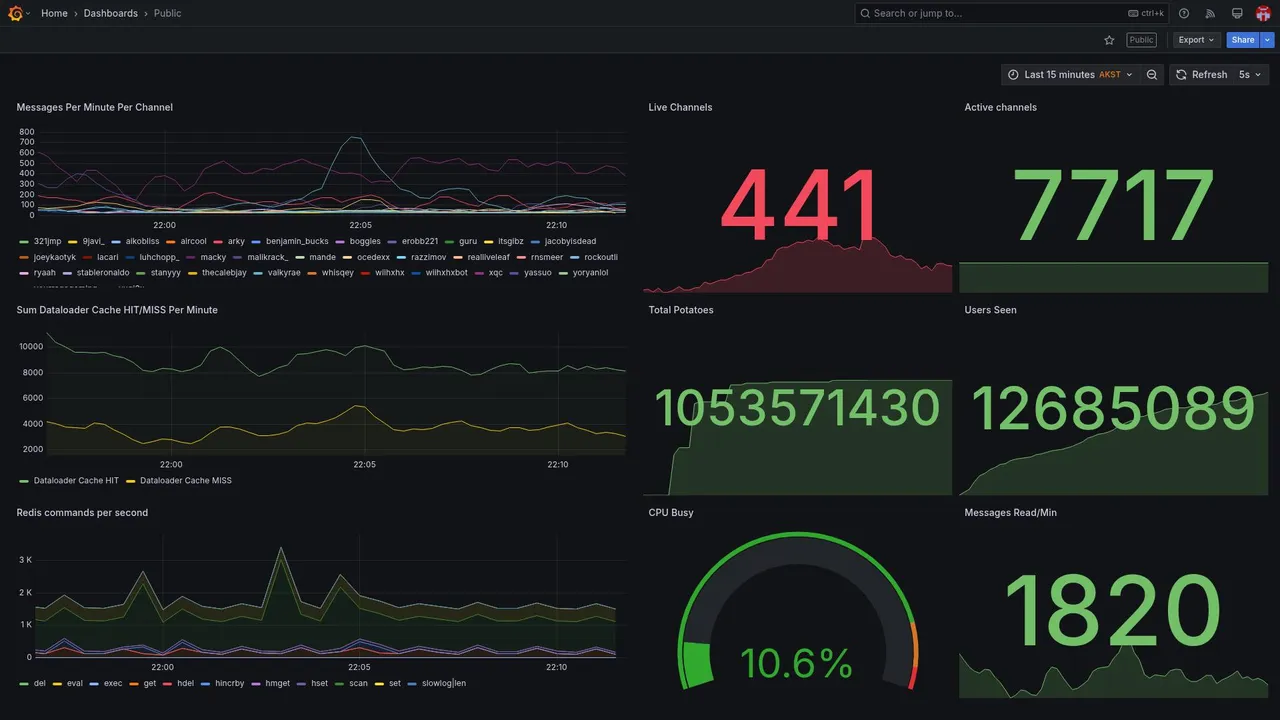
Task: Open the Last 15 minutes time picker
Action: point(1070,75)
